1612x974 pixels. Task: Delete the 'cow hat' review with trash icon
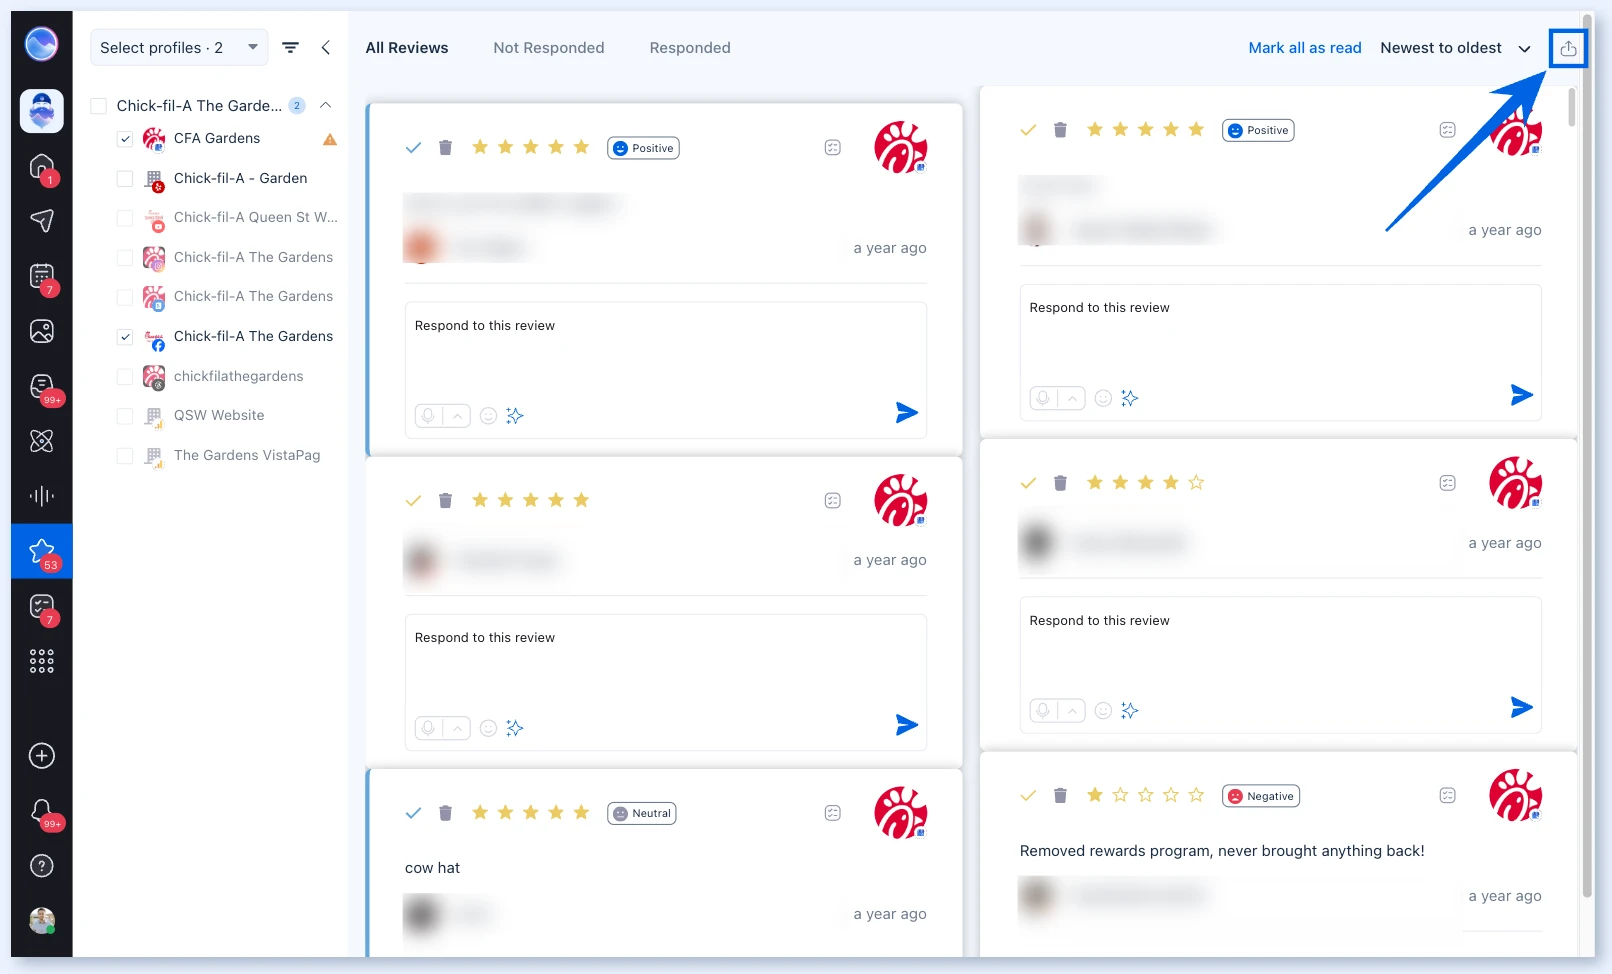tap(446, 813)
